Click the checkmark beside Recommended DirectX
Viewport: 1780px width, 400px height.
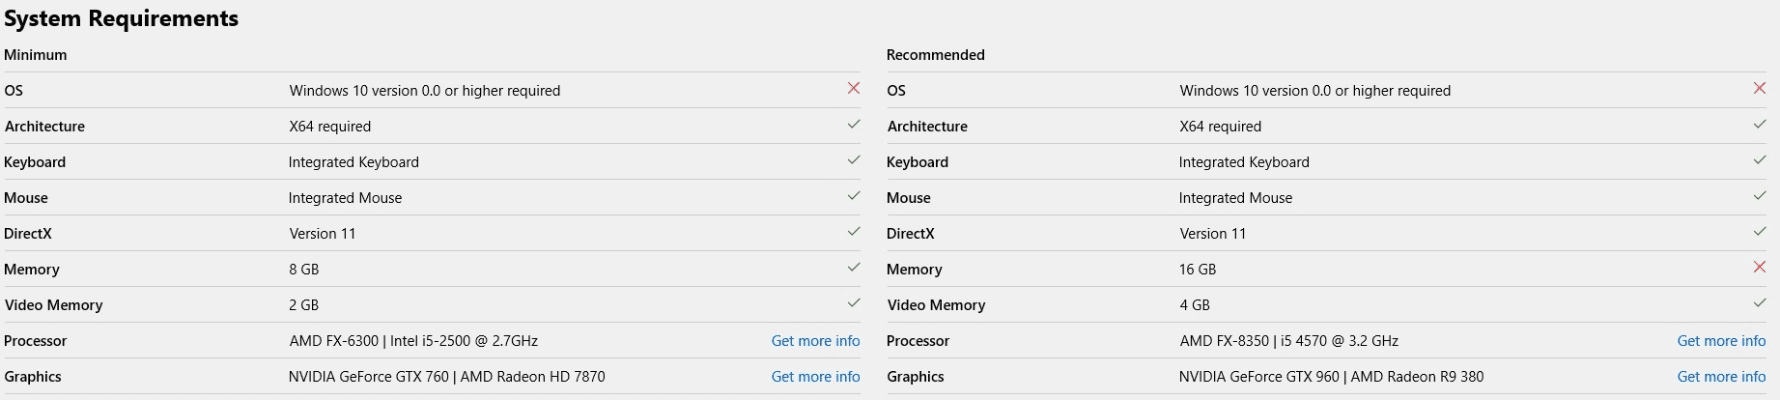(x=1759, y=232)
